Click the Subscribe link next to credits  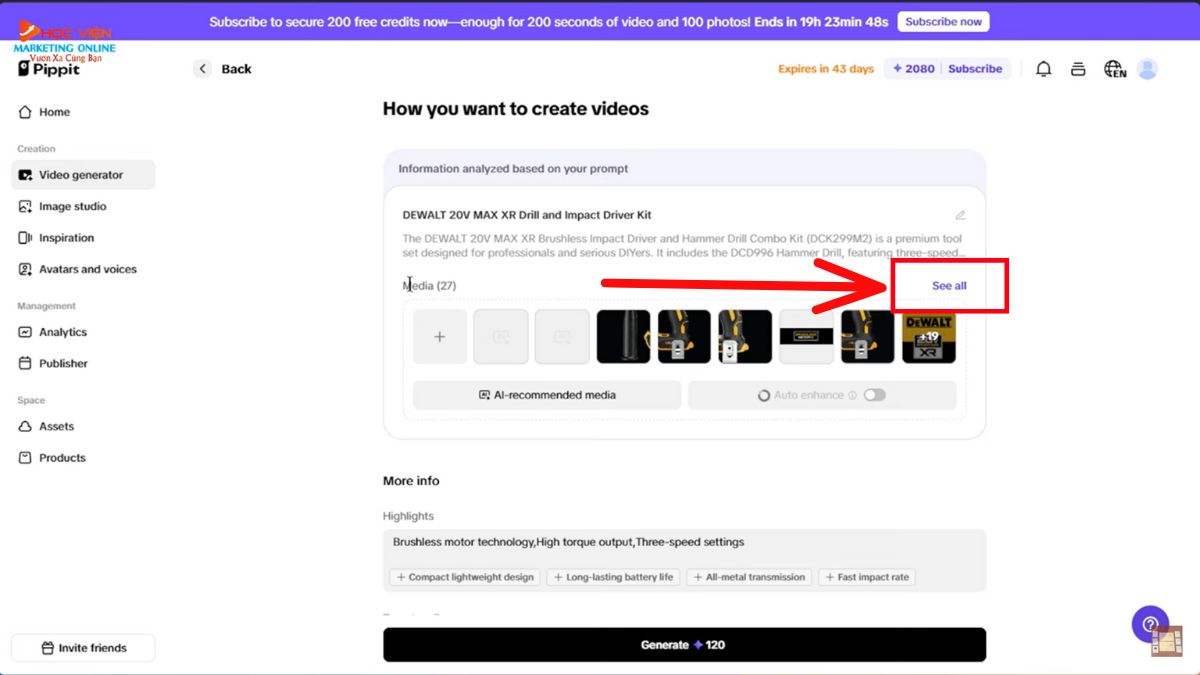point(975,69)
